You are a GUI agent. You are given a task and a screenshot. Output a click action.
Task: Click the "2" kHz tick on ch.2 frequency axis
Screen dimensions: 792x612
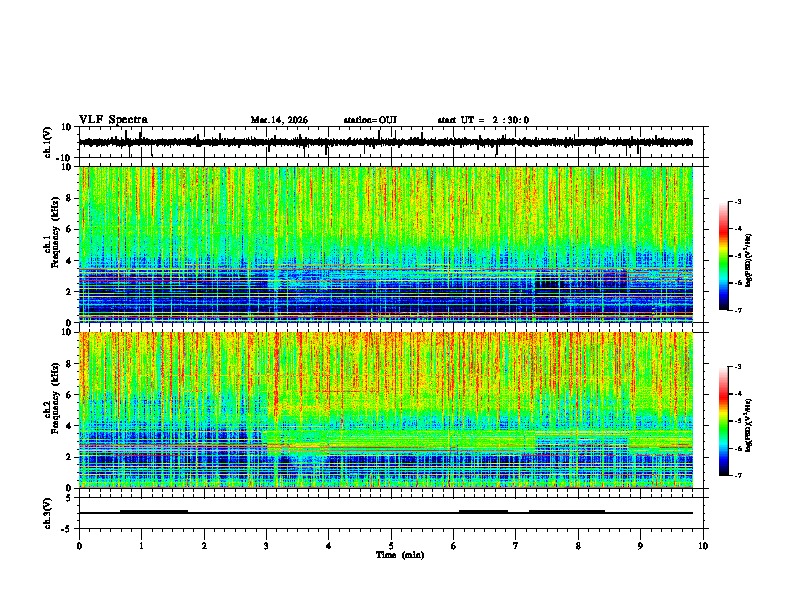pyautogui.click(x=70, y=457)
